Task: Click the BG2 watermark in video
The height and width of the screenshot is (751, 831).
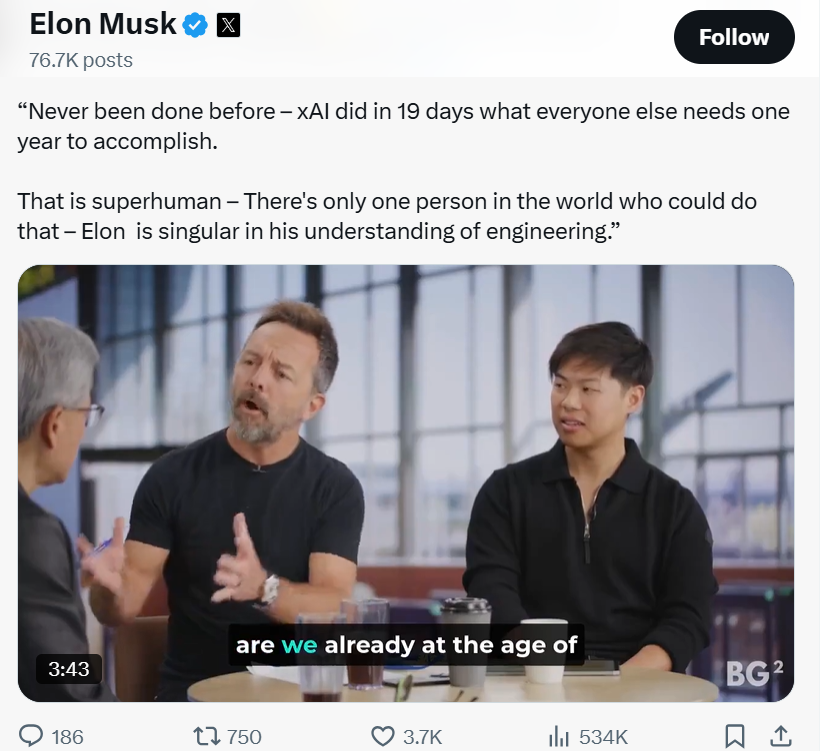Action: coord(755,674)
